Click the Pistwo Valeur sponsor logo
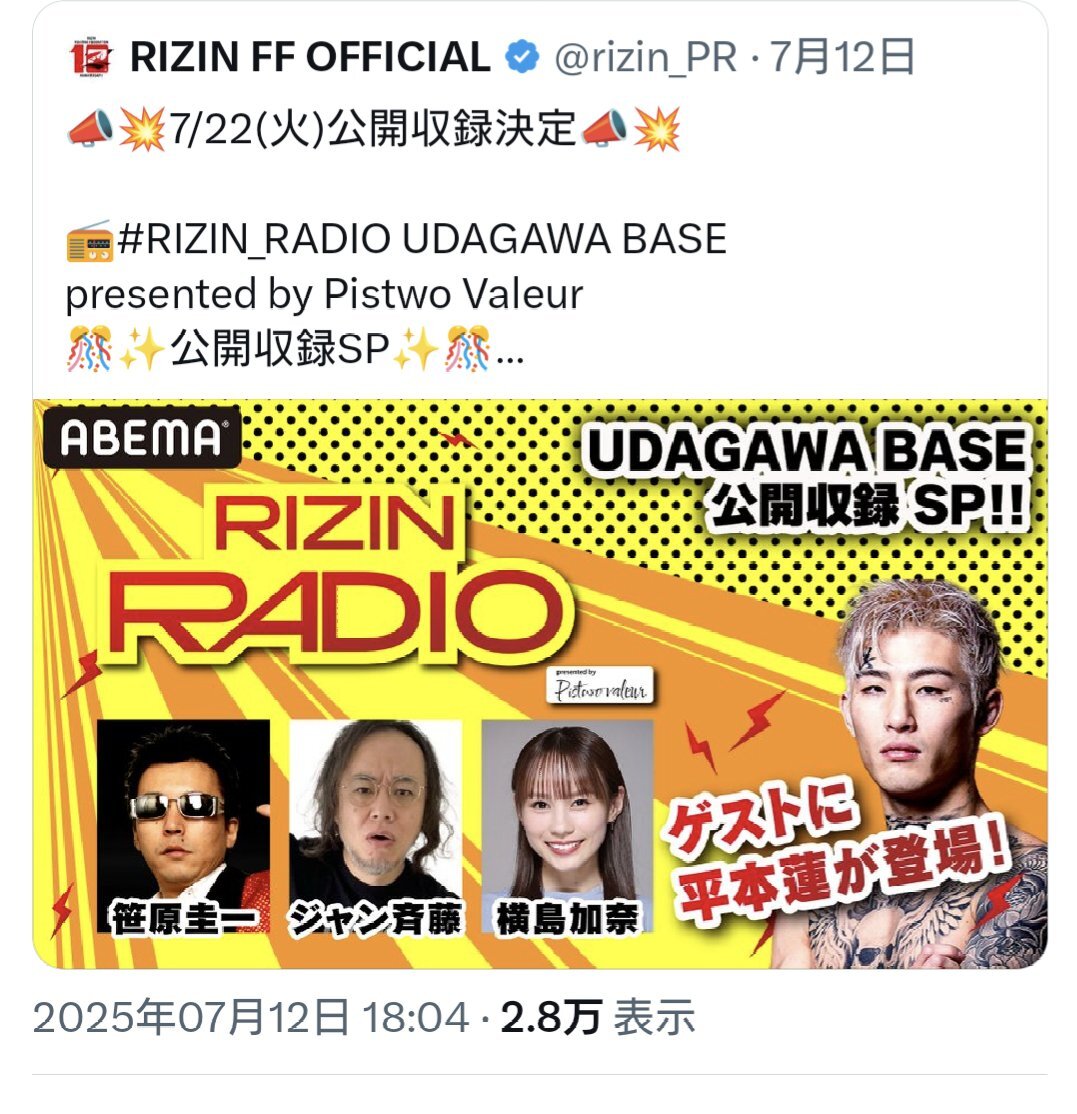The width and height of the screenshot is (1077, 1114). pos(600,685)
